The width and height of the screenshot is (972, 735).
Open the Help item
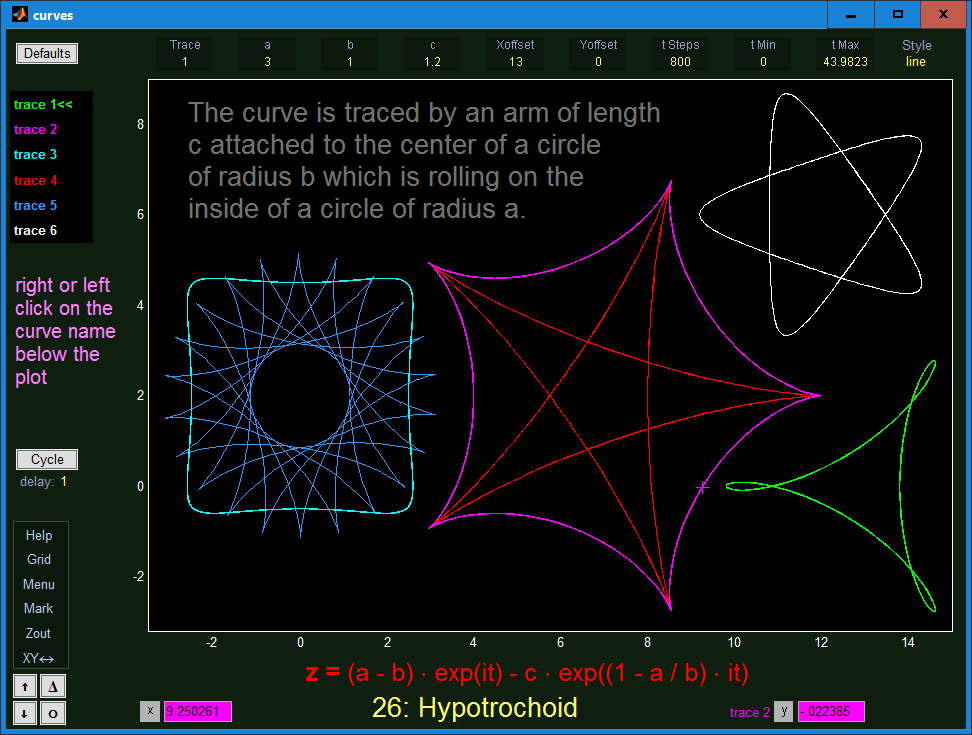click(x=38, y=535)
